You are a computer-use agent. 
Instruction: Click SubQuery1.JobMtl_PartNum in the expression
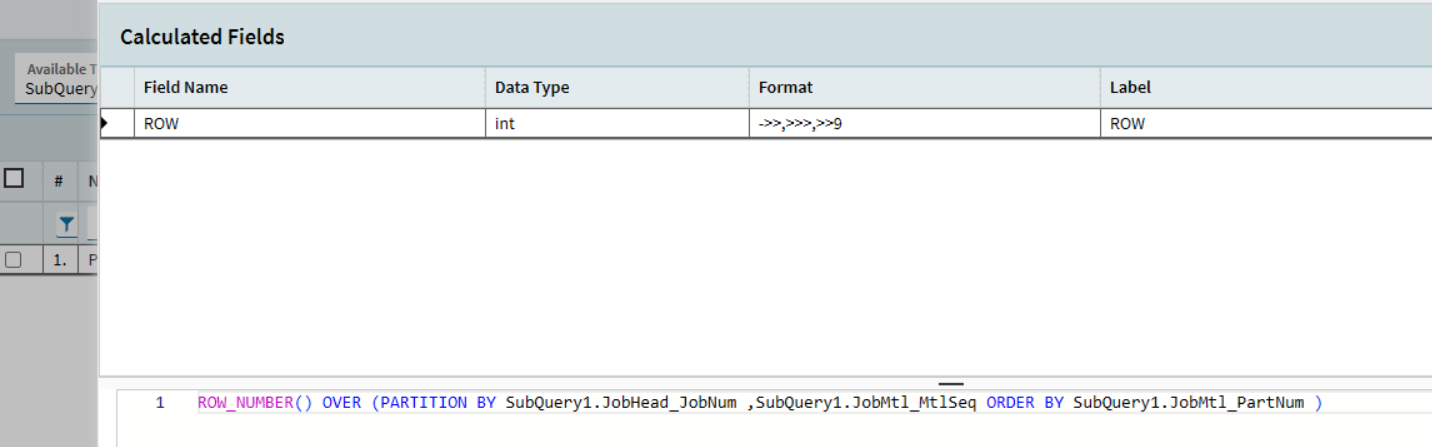click(1188, 403)
